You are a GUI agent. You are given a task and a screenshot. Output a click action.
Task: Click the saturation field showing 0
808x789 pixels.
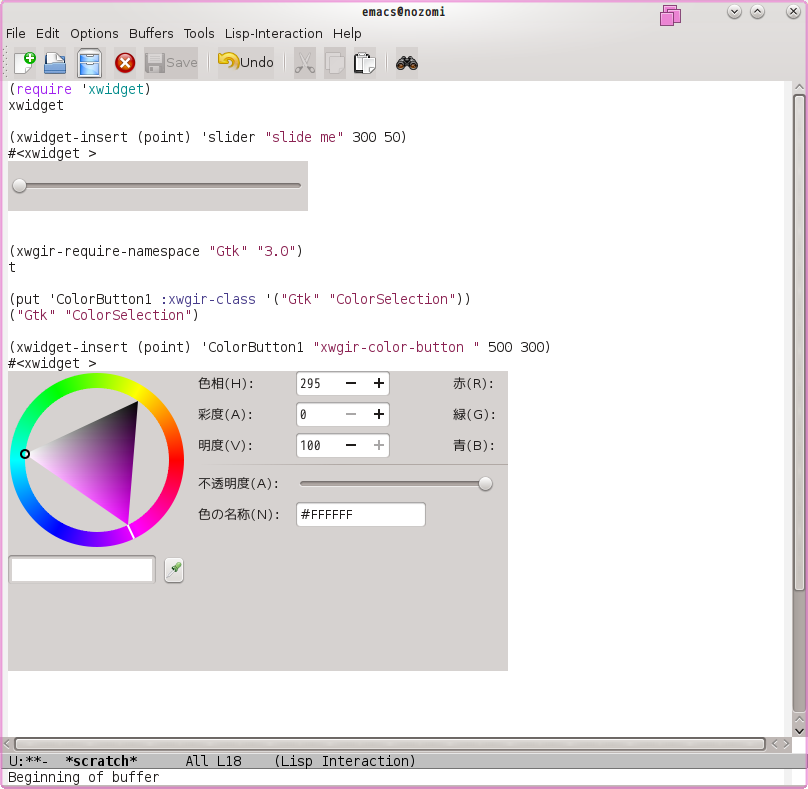[318, 414]
